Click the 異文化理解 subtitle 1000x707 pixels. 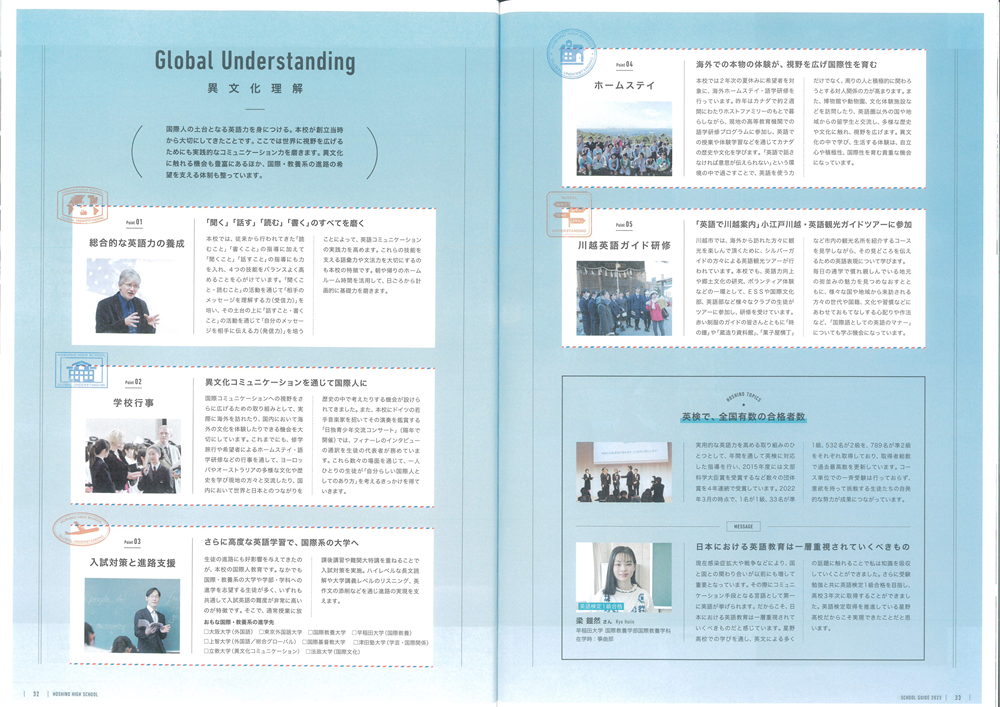[x=255, y=89]
